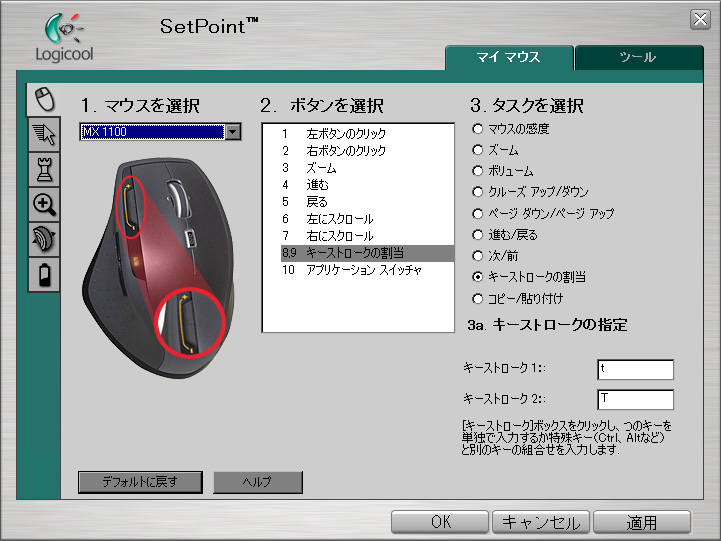Switch to the ツール tab
721x541 pixels.
639,57
